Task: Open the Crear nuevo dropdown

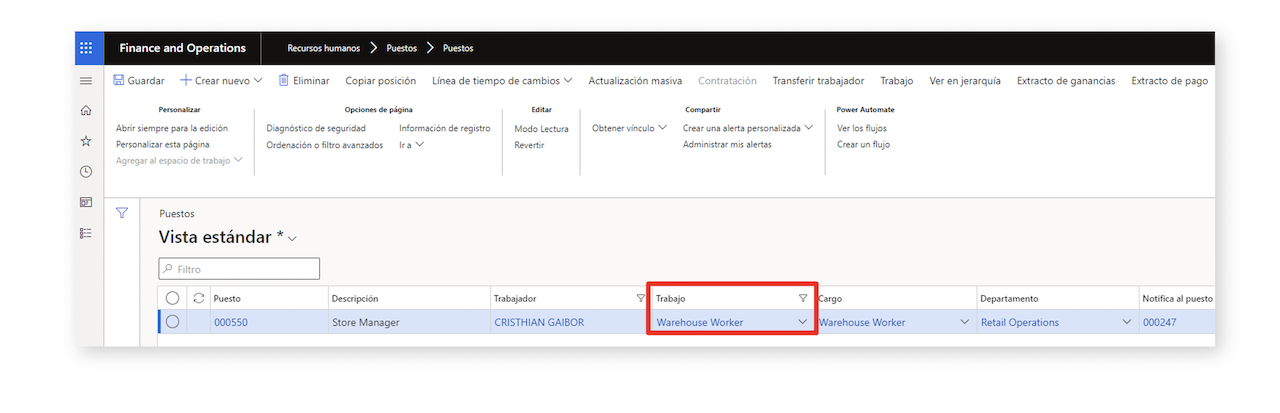Action: click(x=221, y=81)
